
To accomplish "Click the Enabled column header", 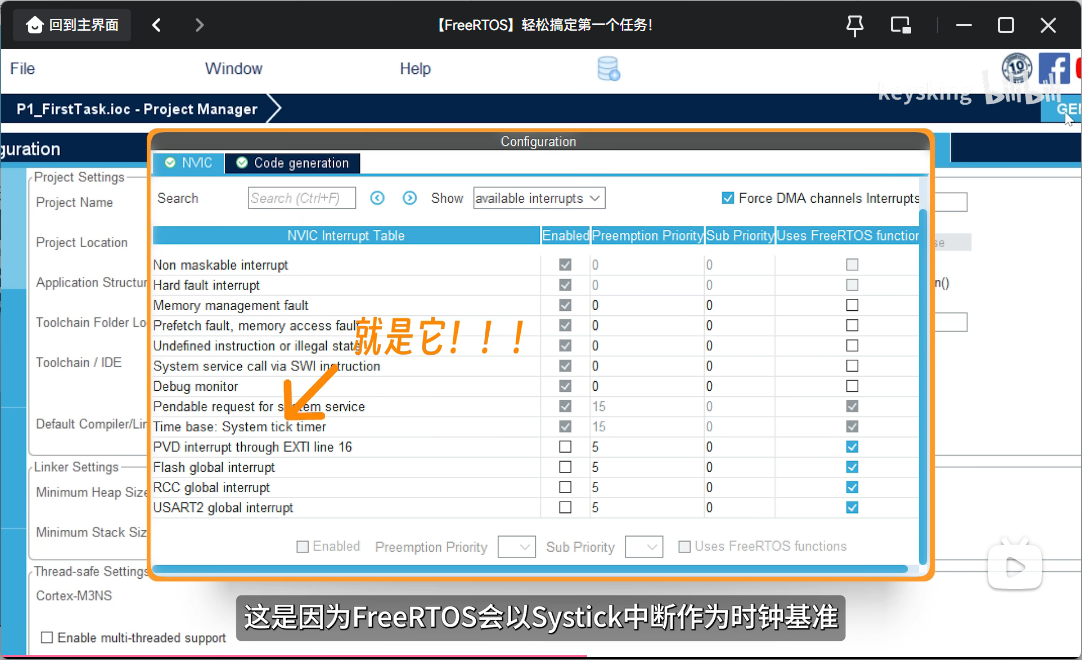I will click(x=566, y=235).
